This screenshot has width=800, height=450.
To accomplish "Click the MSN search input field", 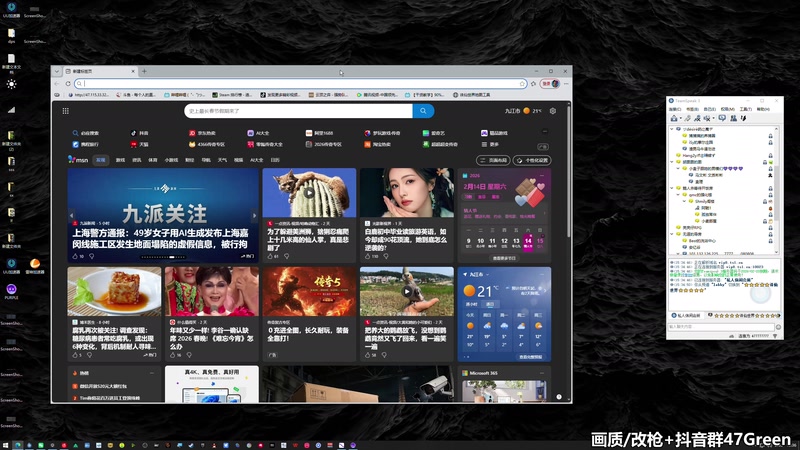I will (298, 111).
